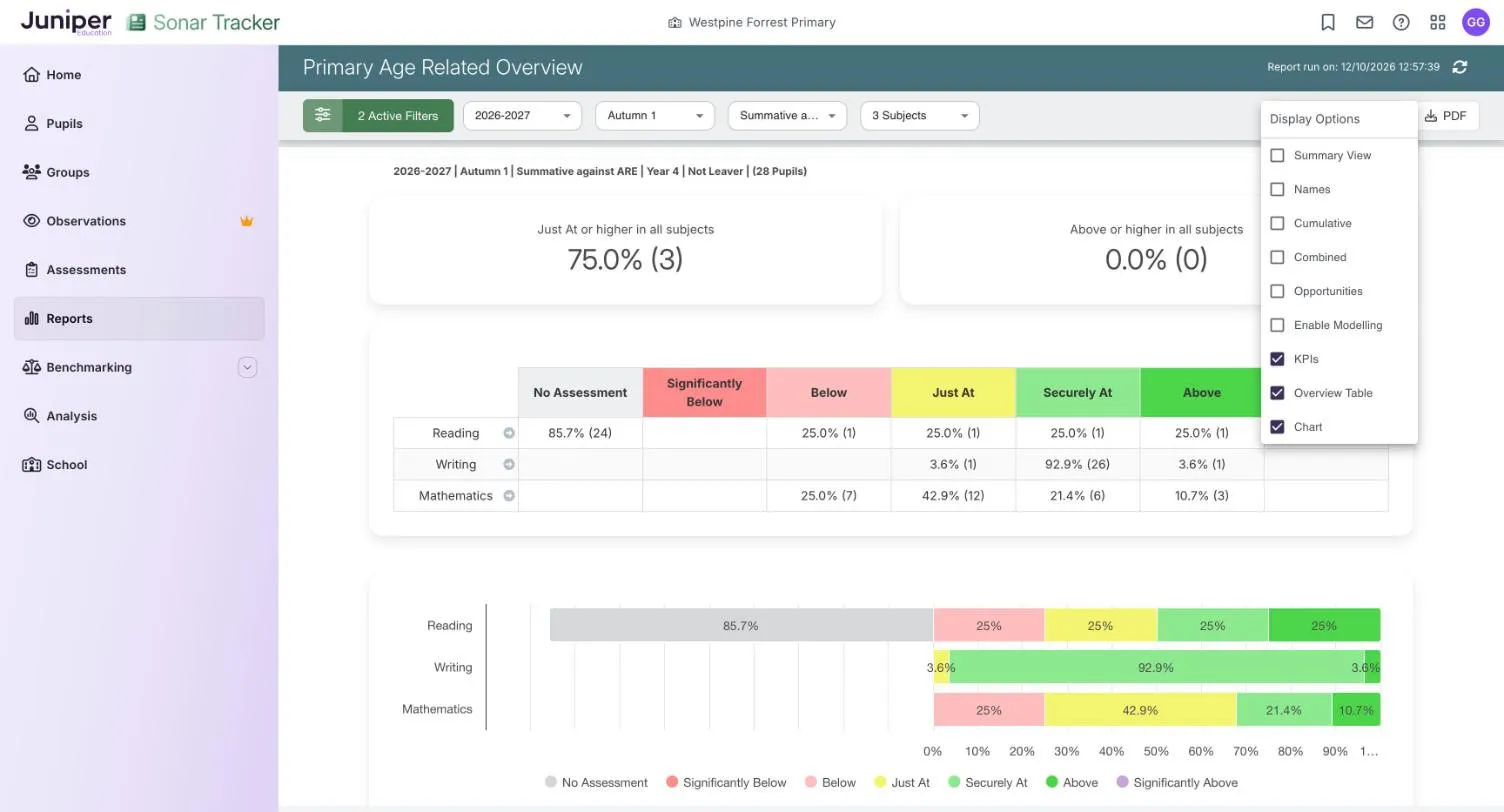This screenshot has height=812, width=1504.
Task: Open Analysis in the sidebar
Action: click(x=139, y=416)
